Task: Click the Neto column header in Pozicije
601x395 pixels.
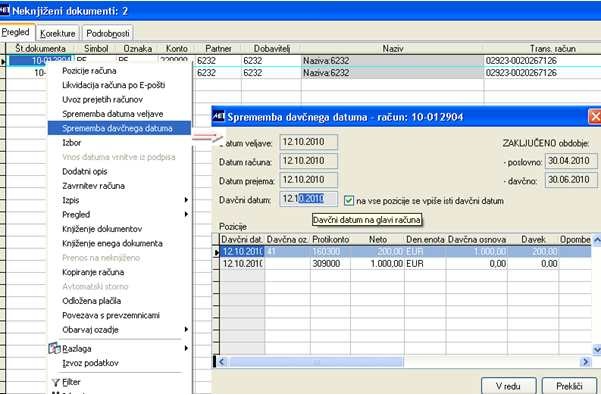Action: pyautogui.click(x=378, y=239)
